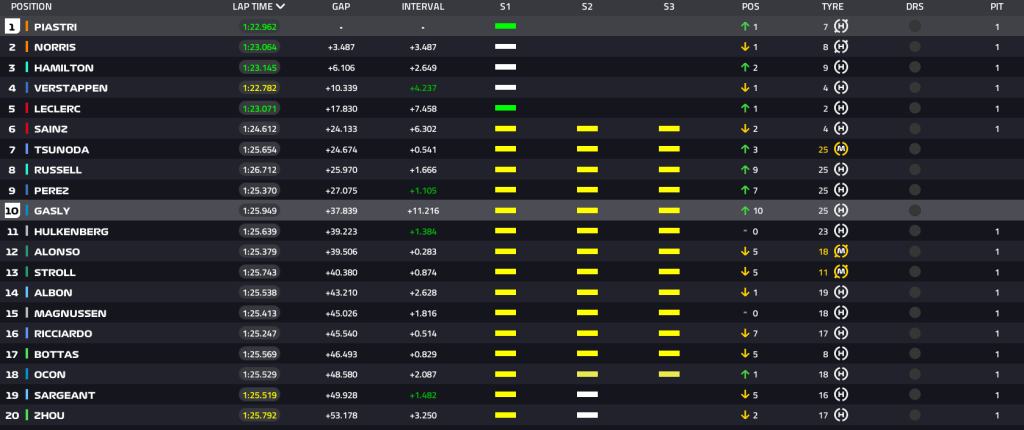Image resolution: width=1024 pixels, height=430 pixels.
Task: Click Norris's yellow position-lost arrow
Action: coord(744,47)
